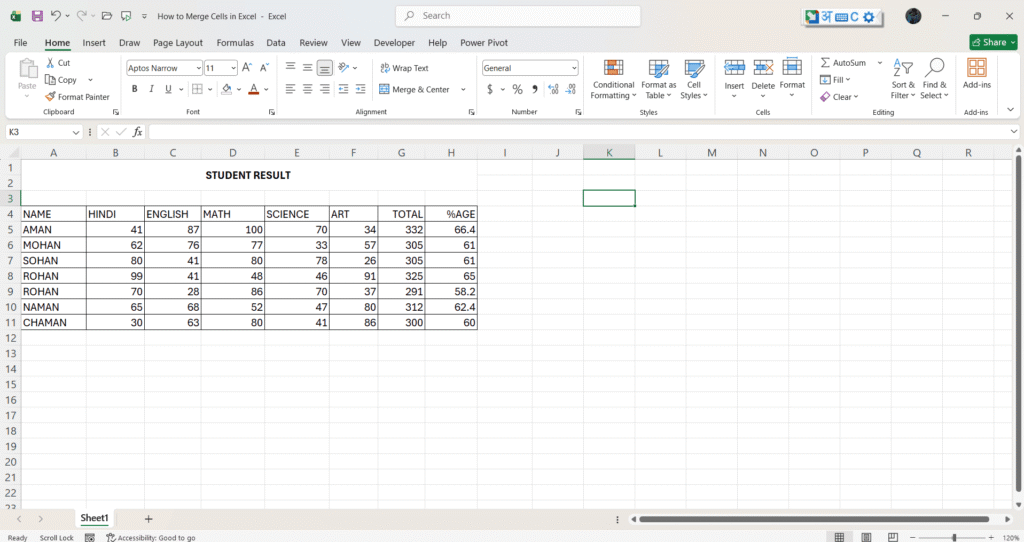Click the Share button
Viewport: 1024px width, 542px height.
coord(993,42)
